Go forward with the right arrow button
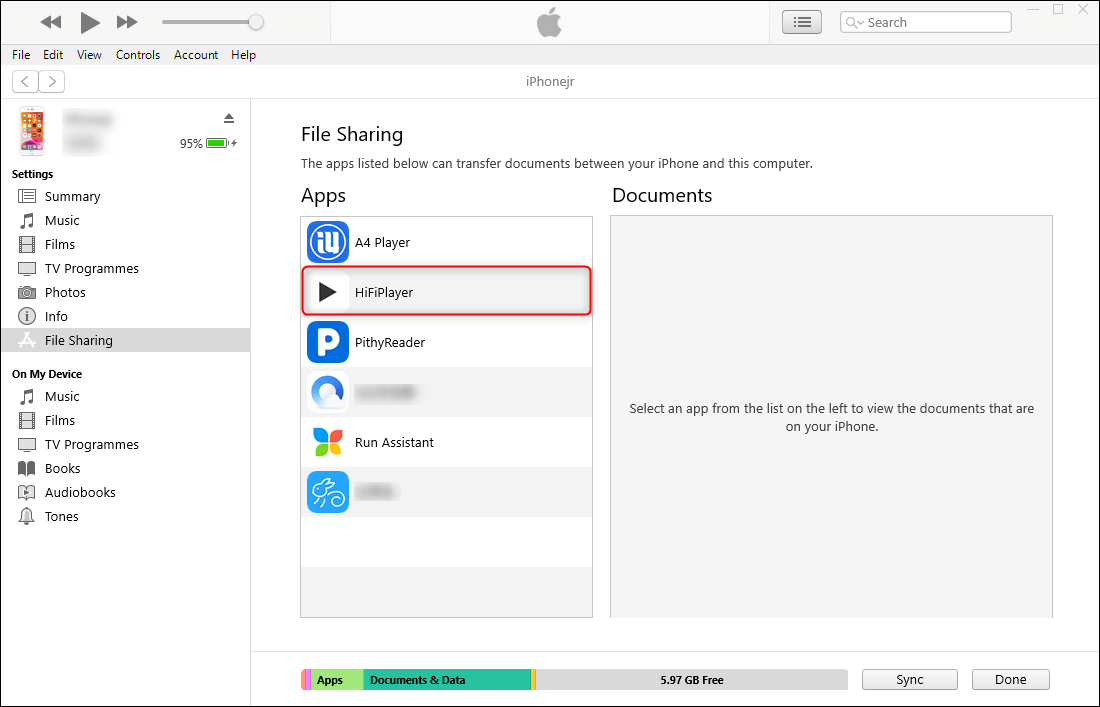Screen dimensions: 1100x707 52,81
